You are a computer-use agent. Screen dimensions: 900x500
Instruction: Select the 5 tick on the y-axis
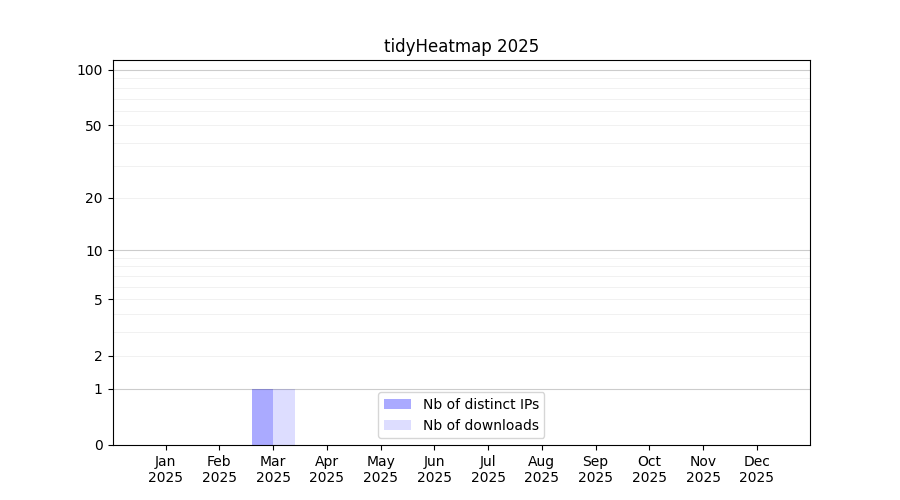(97, 300)
